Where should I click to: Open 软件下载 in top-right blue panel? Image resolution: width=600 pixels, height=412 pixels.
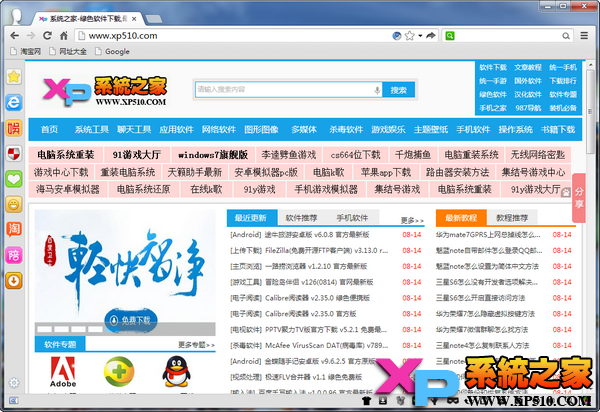point(493,67)
